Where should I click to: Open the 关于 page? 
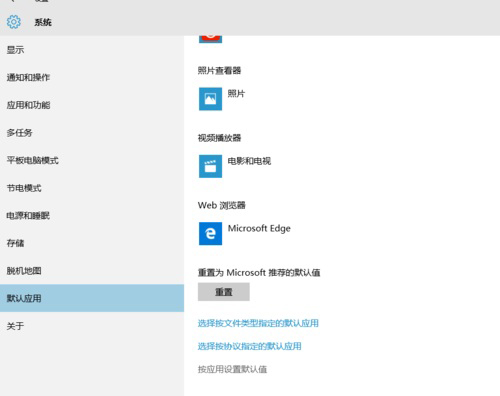coord(92,326)
